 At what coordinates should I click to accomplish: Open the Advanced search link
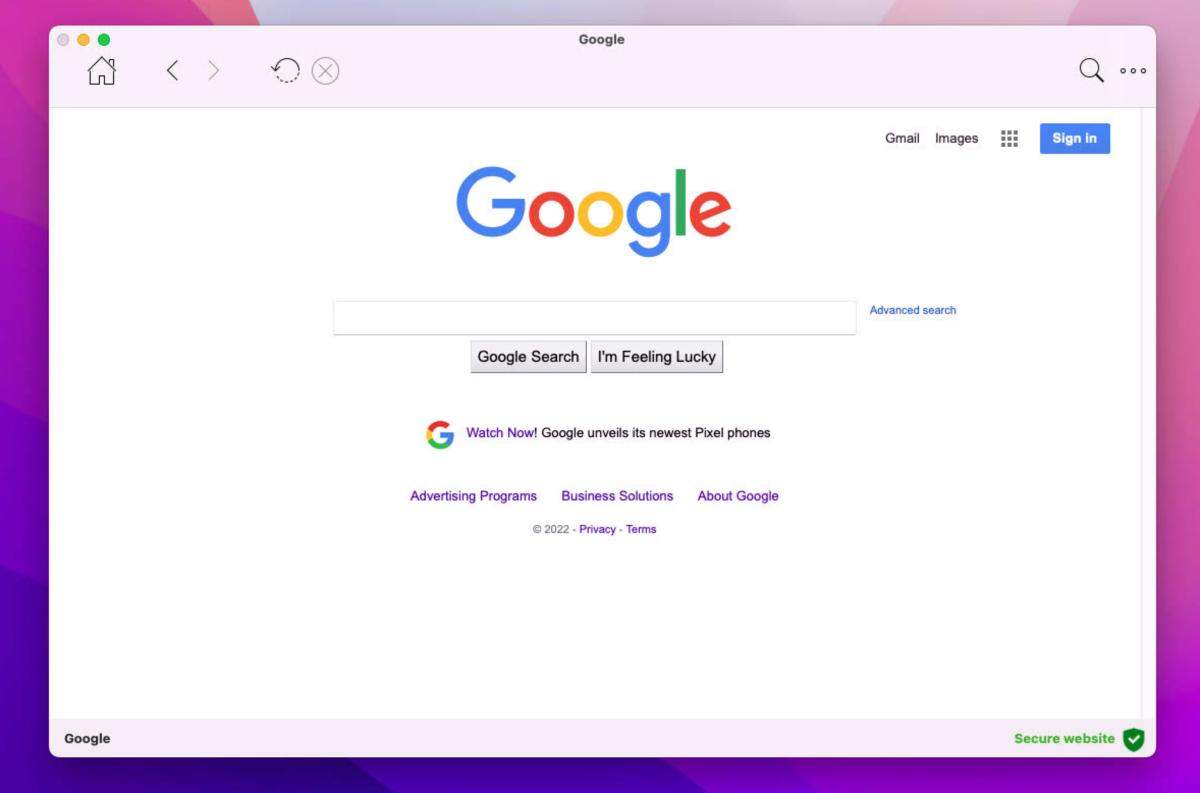coord(913,310)
